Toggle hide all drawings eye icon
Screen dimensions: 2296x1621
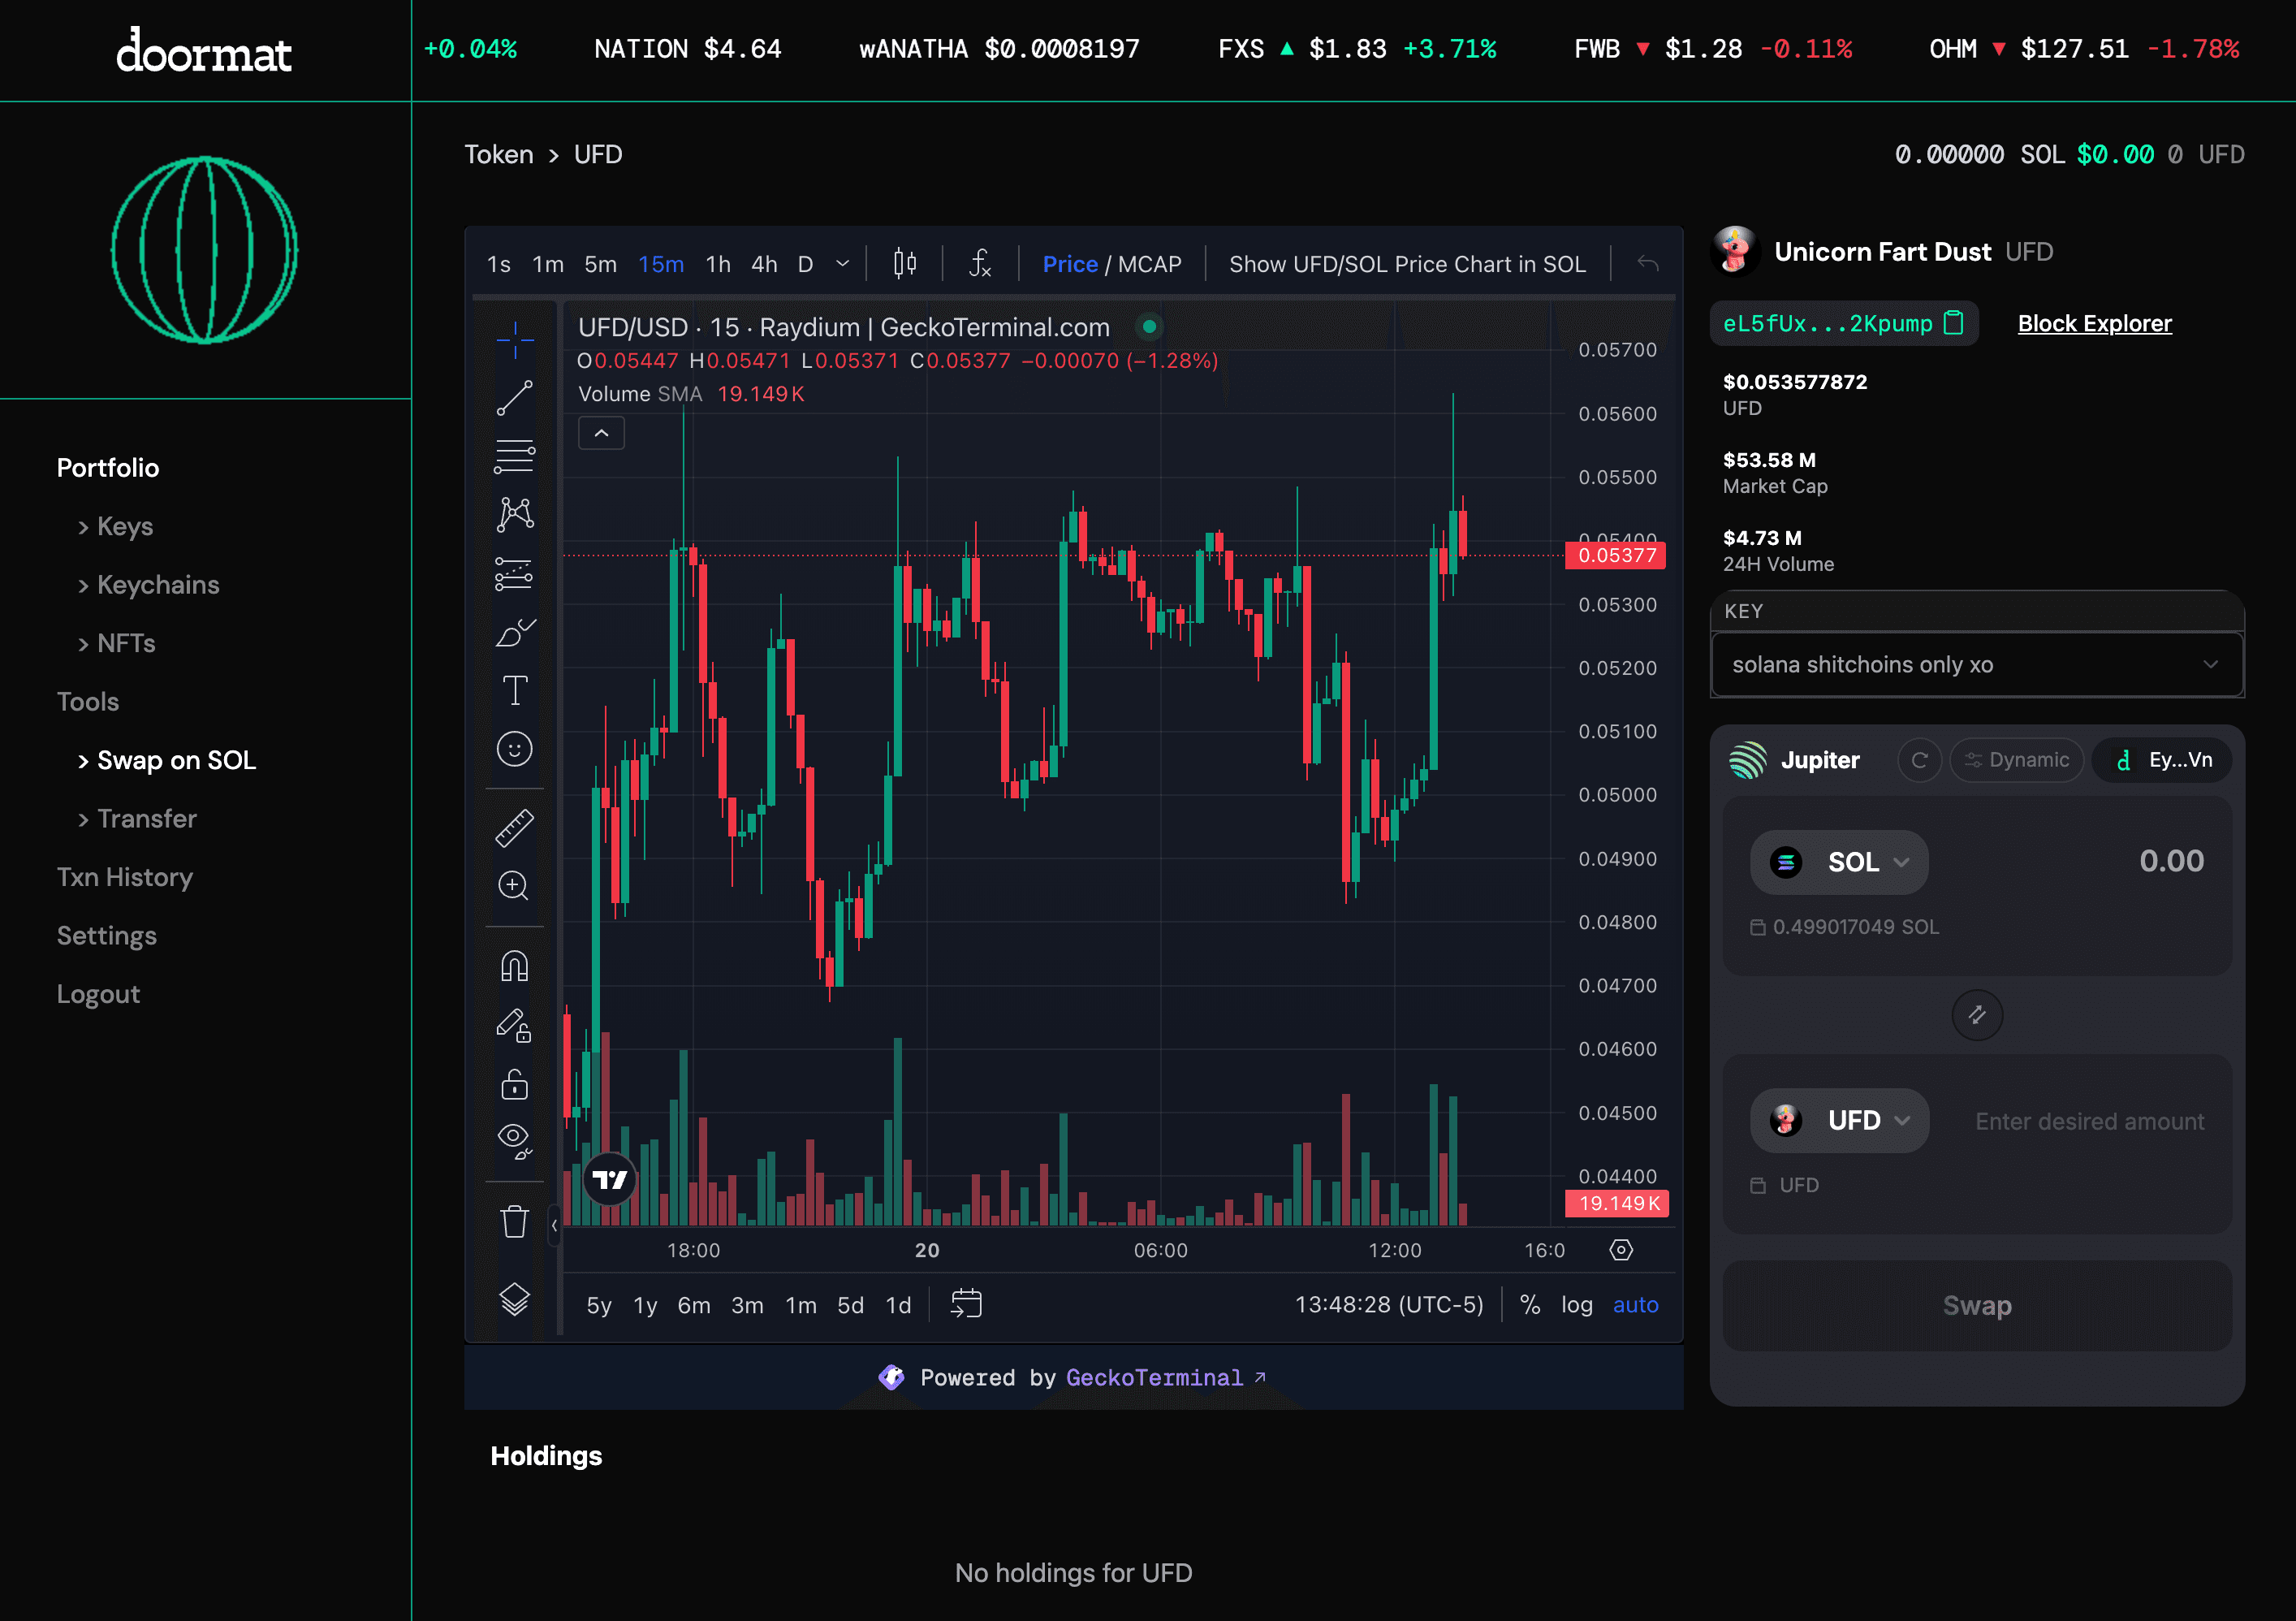tap(514, 1141)
